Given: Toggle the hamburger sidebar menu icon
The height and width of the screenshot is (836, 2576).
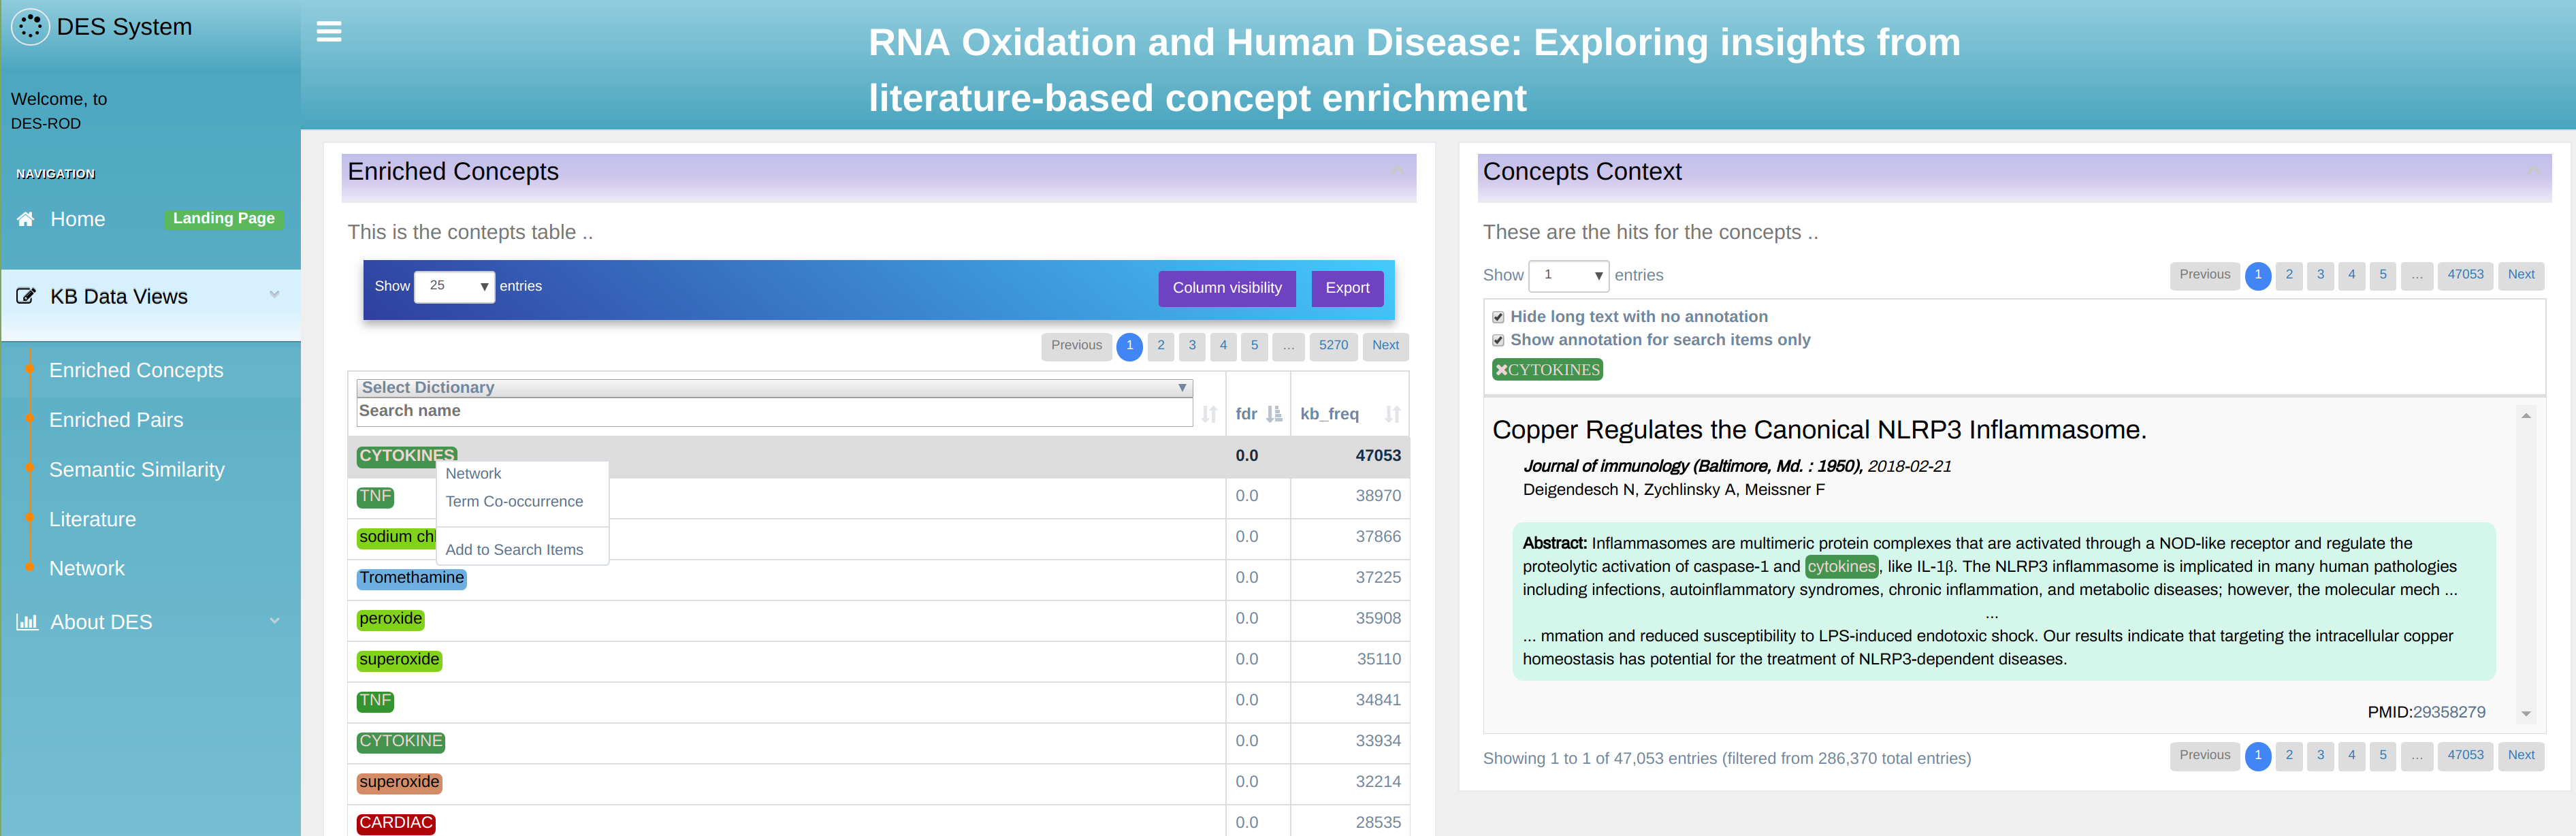Looking at the screenshot, I should 329,32.
